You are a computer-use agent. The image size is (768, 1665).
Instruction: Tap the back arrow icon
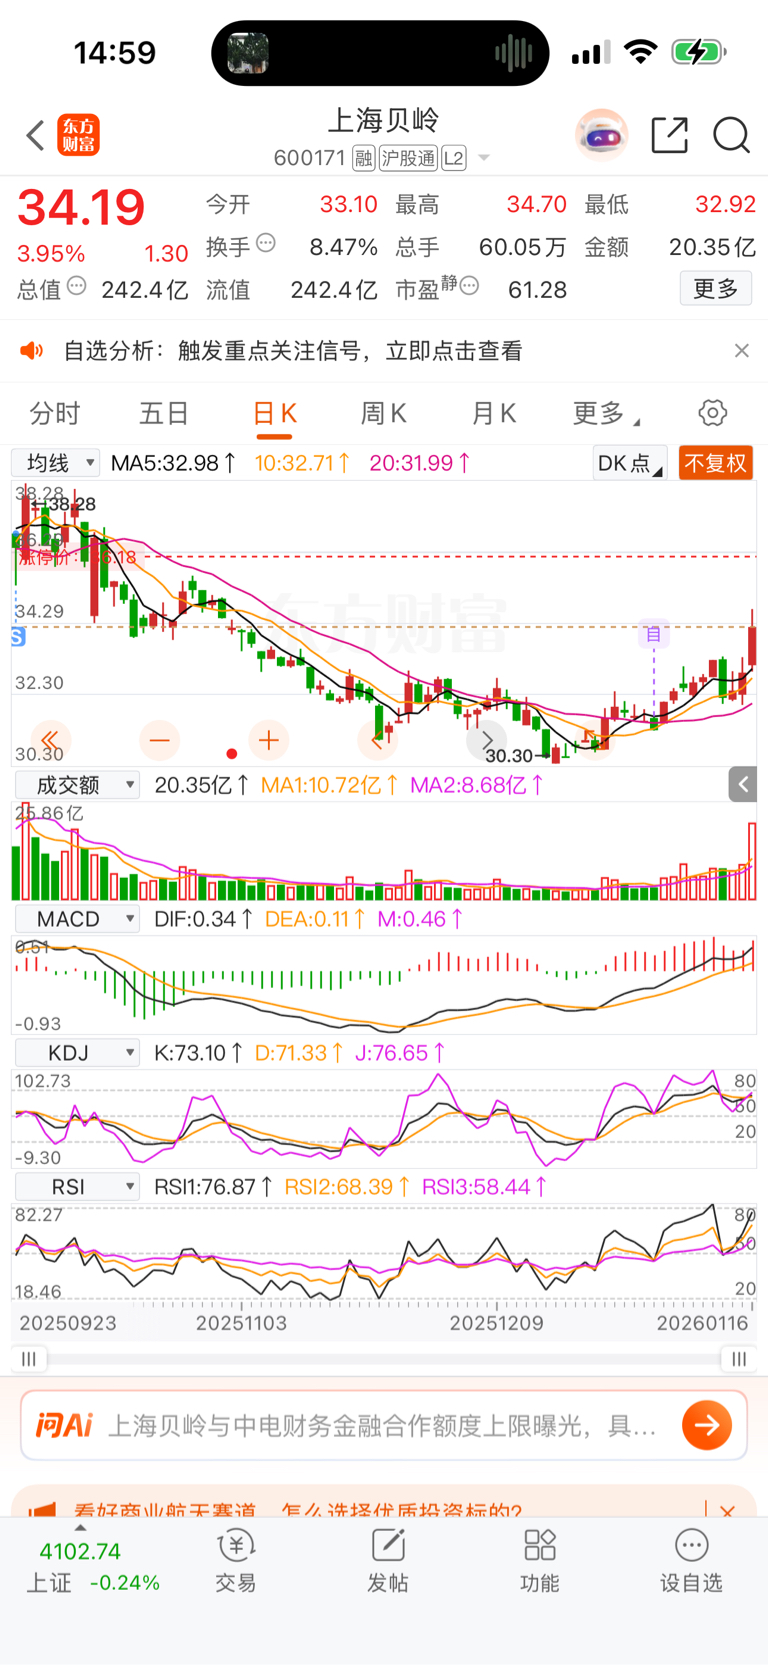35,135
